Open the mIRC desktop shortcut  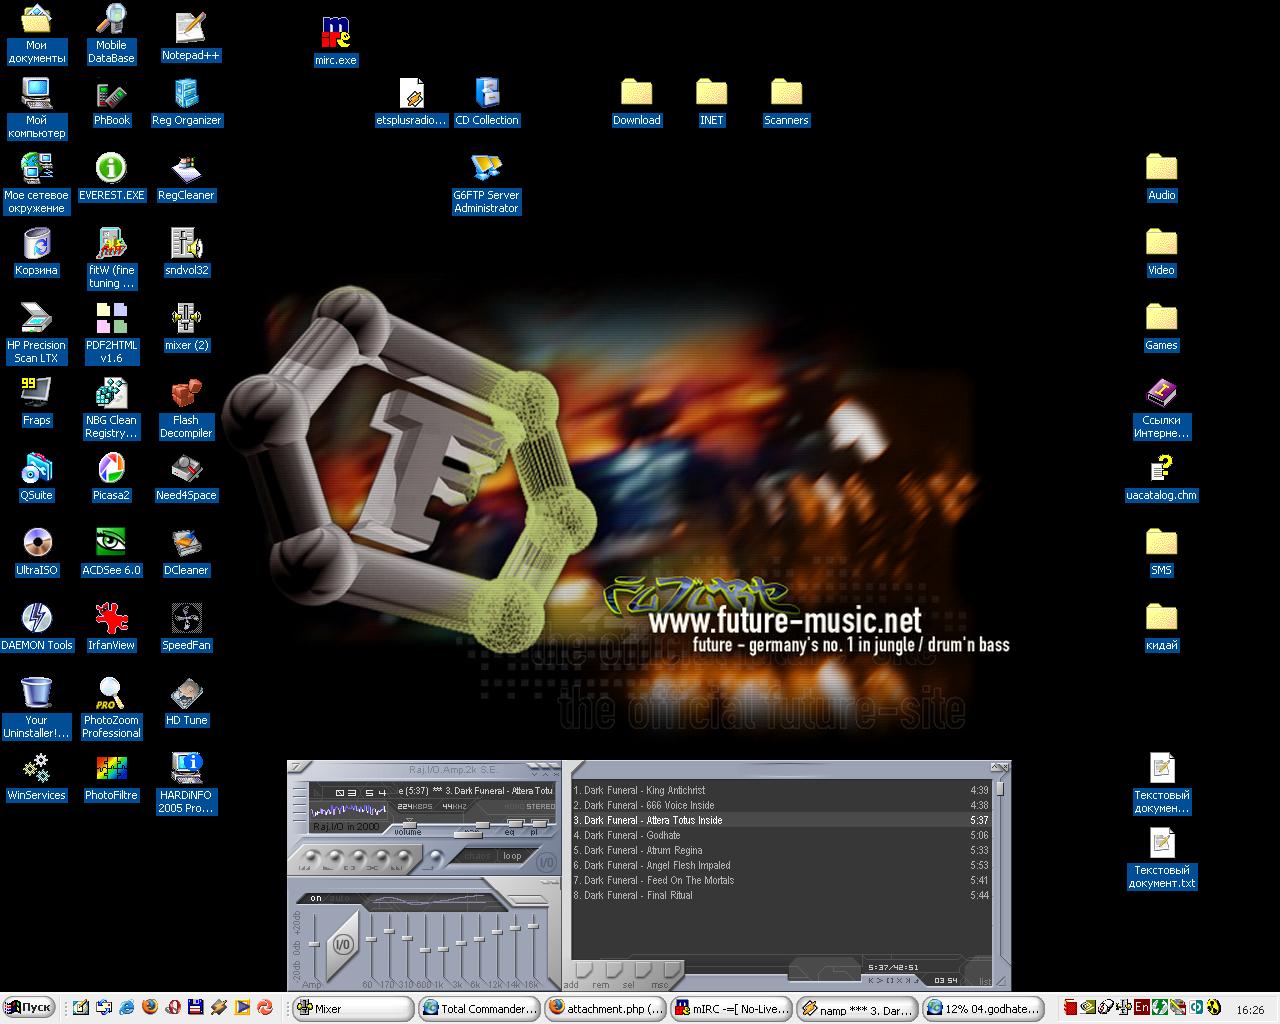(x=335, y=33)
